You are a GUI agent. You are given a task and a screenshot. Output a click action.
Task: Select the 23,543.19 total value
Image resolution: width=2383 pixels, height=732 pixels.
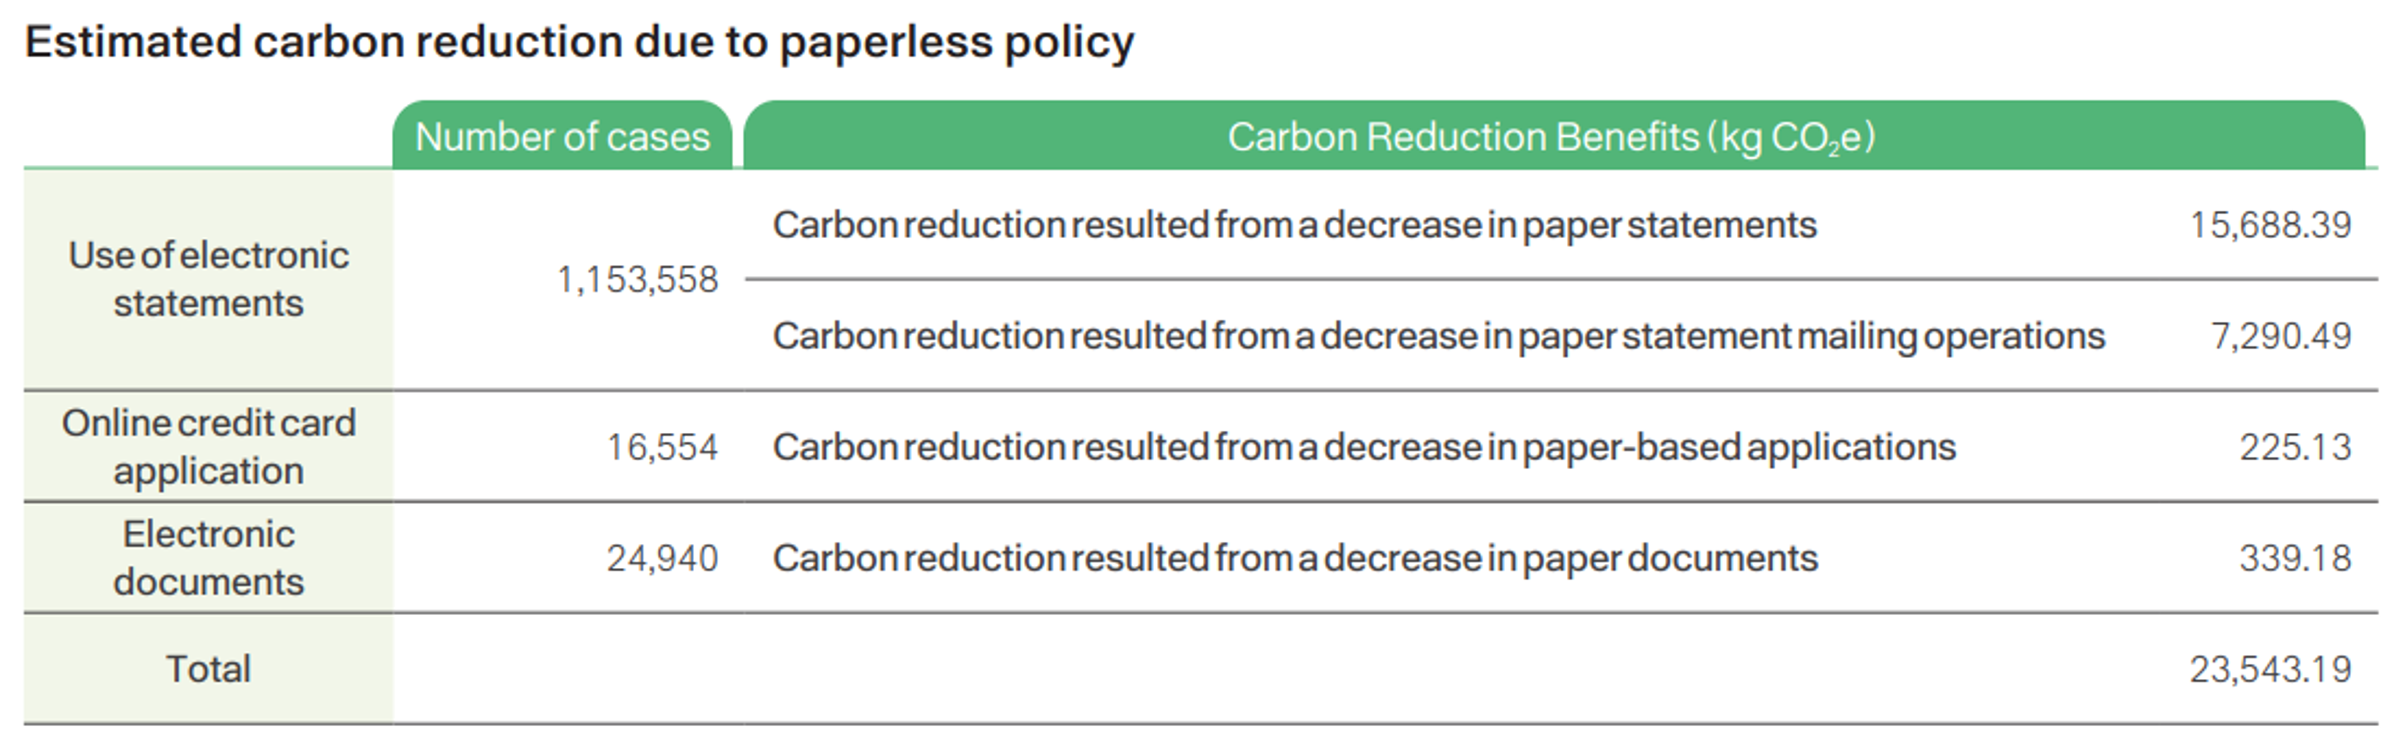2270,669
